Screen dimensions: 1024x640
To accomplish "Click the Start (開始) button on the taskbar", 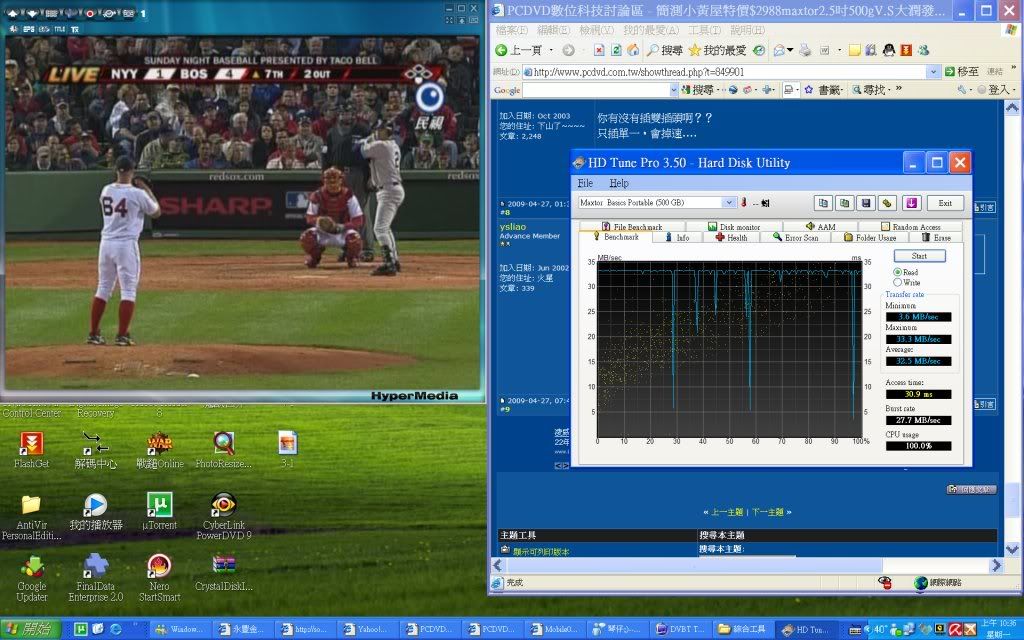I will point(30,630).
